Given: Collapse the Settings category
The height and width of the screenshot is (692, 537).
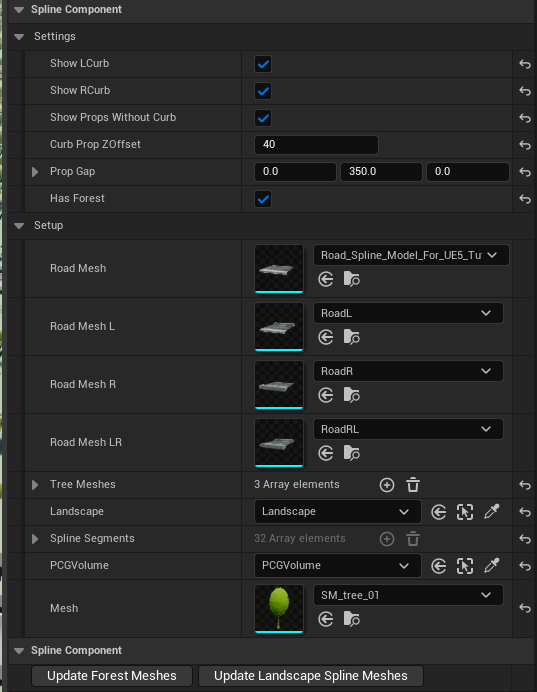Looking at the screenshot, I should (x=19, y=37).
